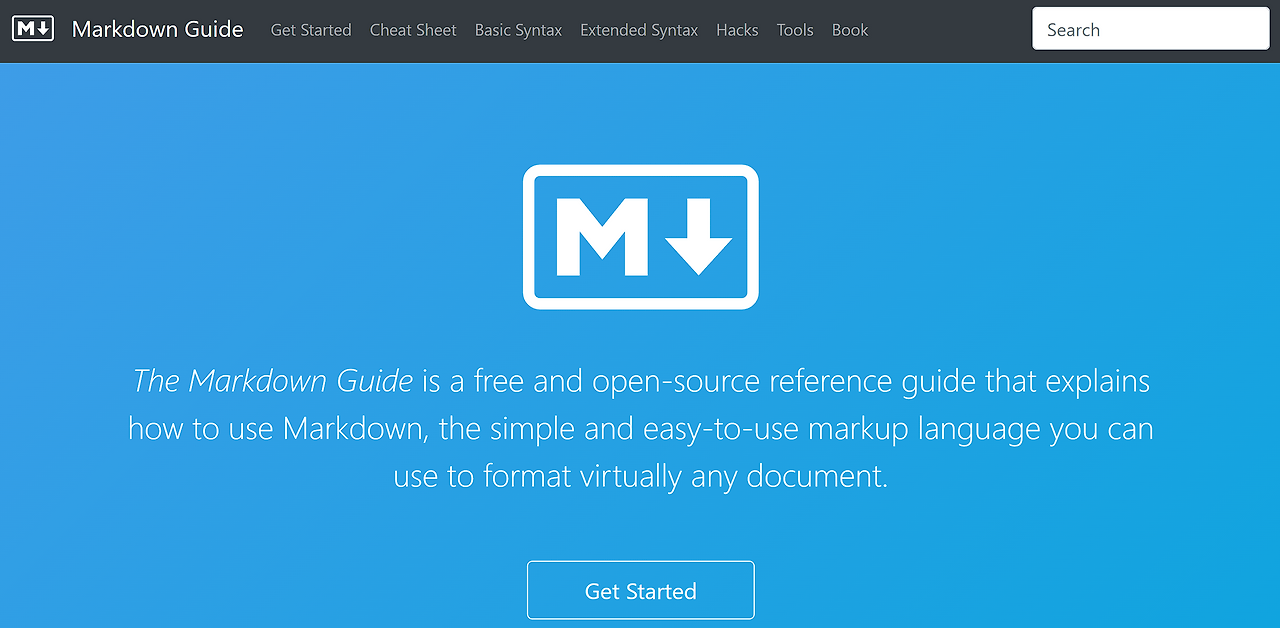Click the Markdown Guide site title
This screenshot has width=1280, height=628.
click(158, 29)
